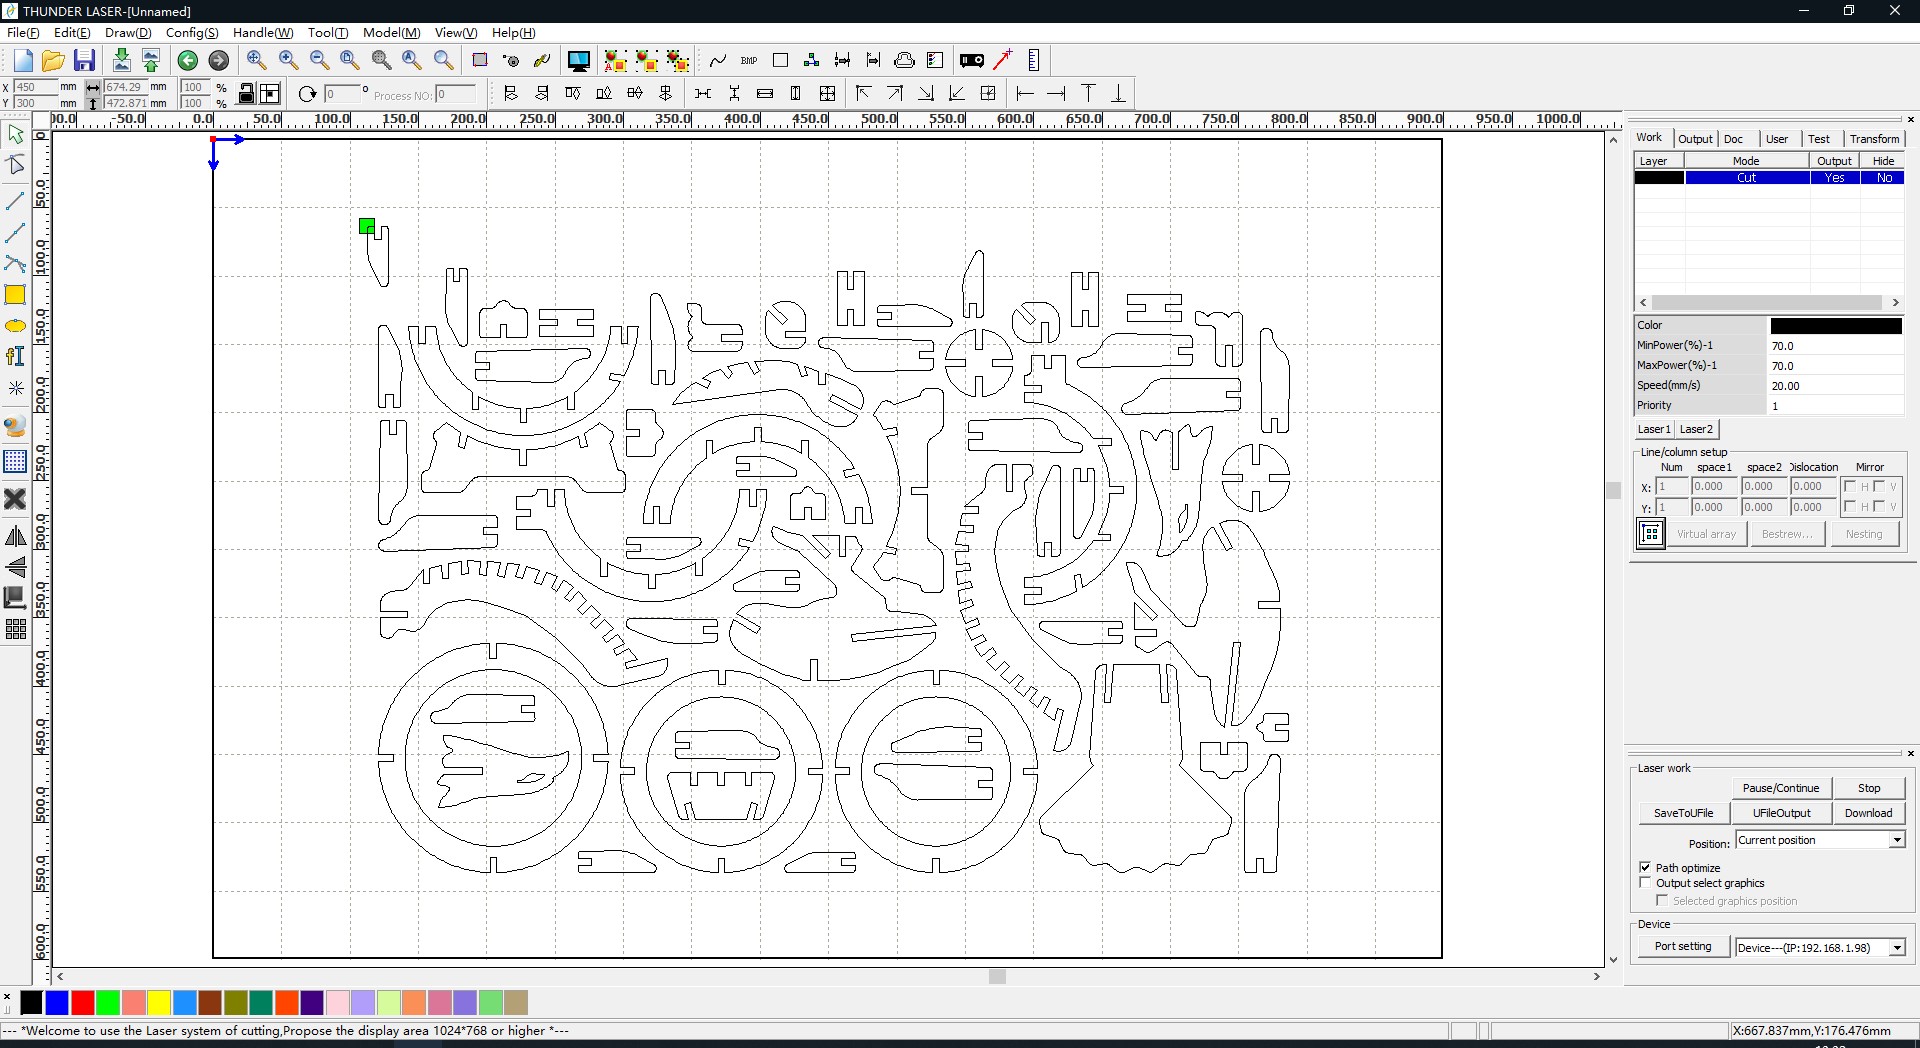Open a file with the folder icon
This screenshot has height=1048, width=1920.
[x=53, y=60]
